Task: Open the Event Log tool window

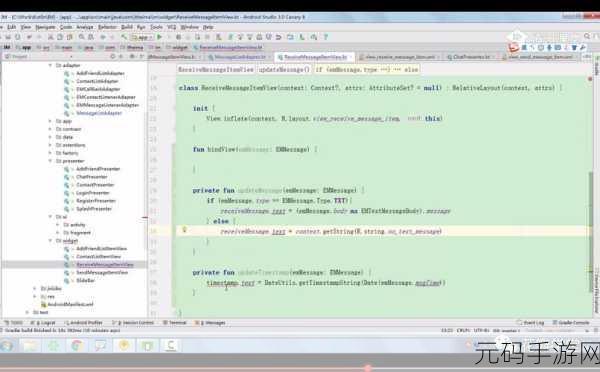Action: click(530, 323)
